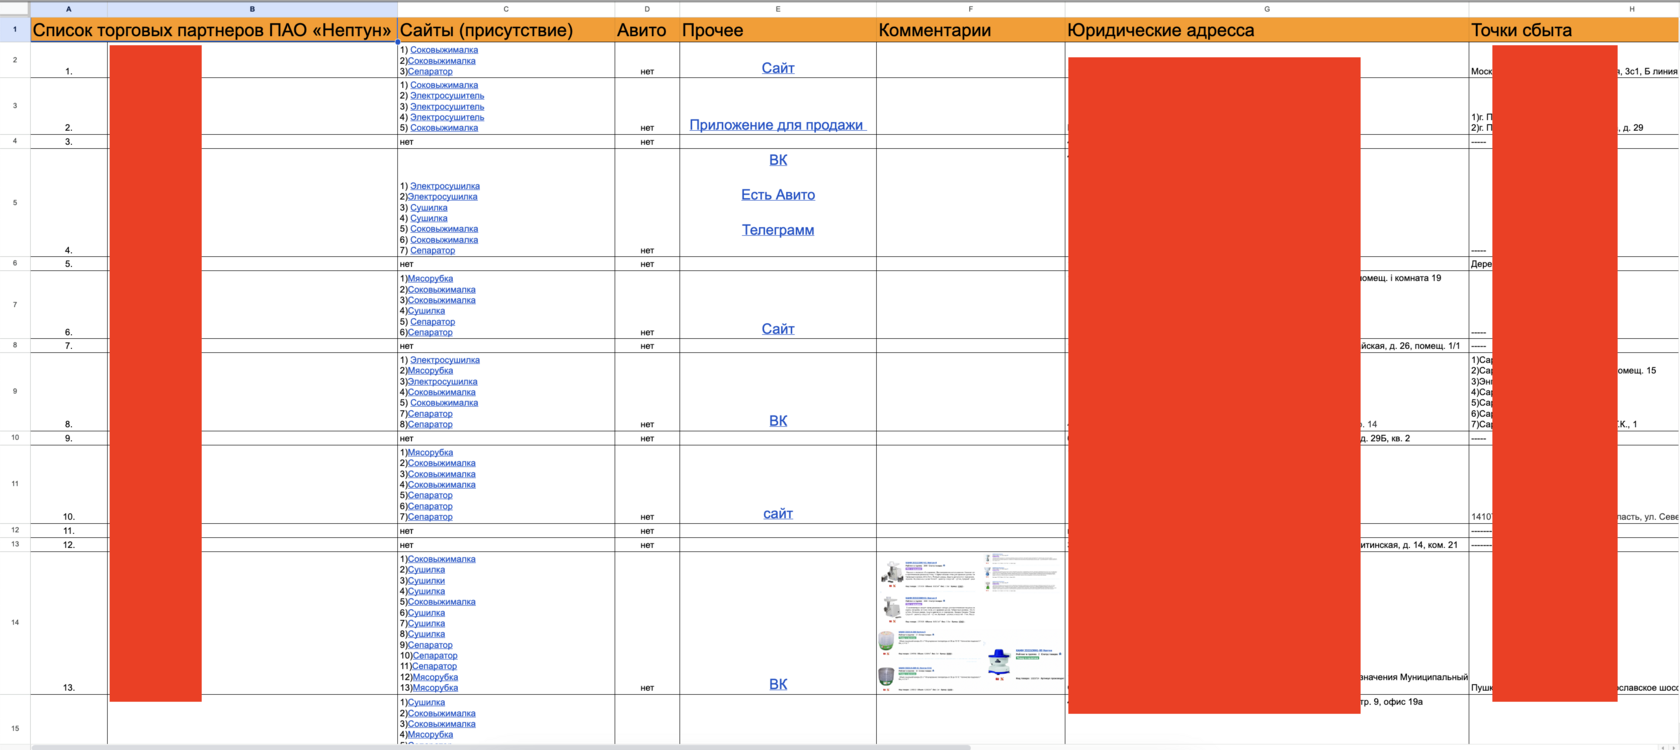Open the 'Приложение для продажи' link

coord(776,125)
